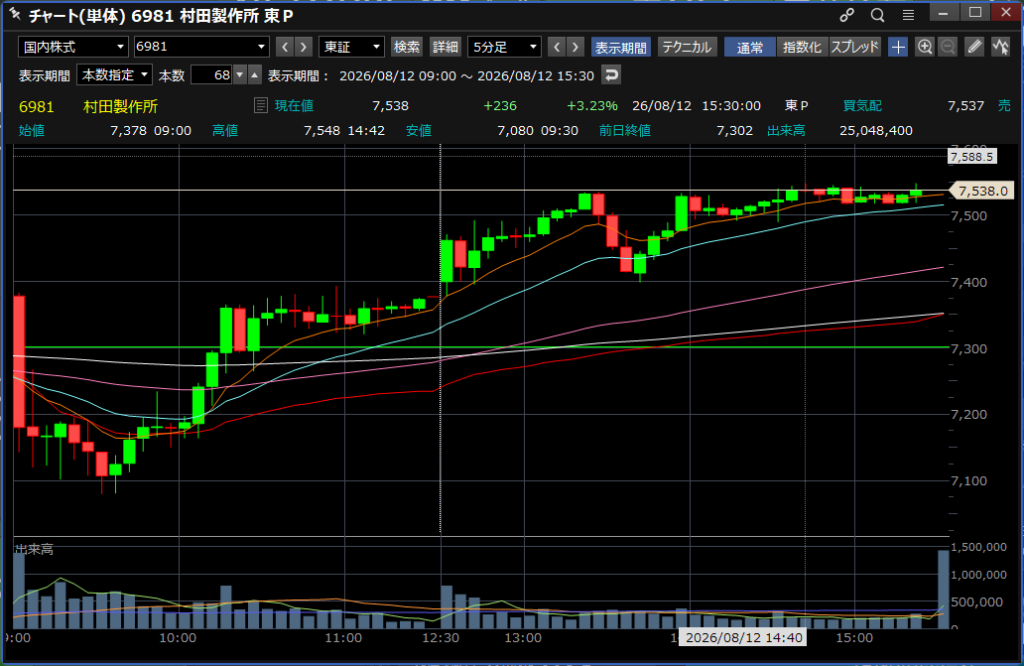Click the link chain icon in title bar

click(847, 14)
